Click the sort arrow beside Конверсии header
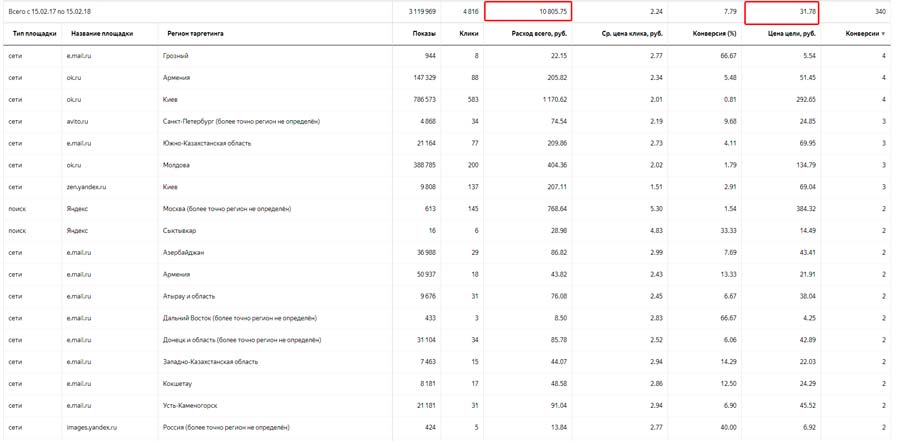 click(x=883, y=34)
